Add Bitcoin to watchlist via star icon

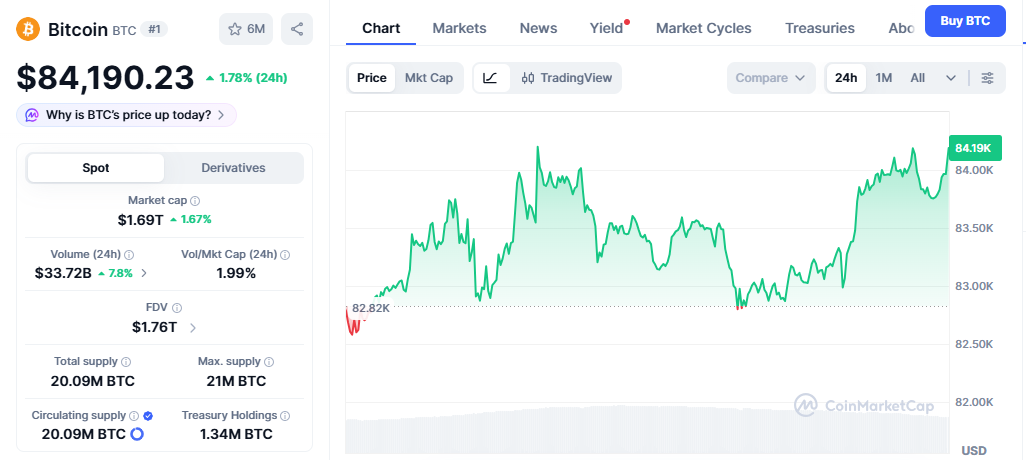246,29
